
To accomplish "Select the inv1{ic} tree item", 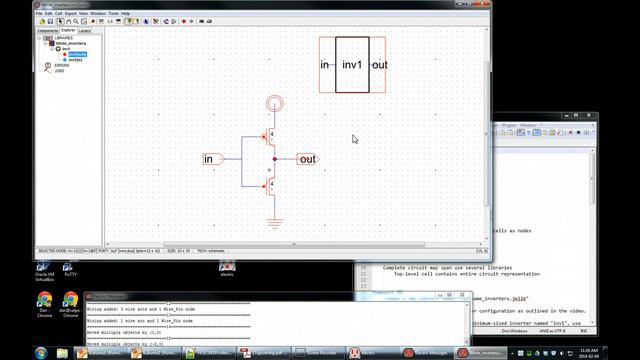I will click(75, 60).
